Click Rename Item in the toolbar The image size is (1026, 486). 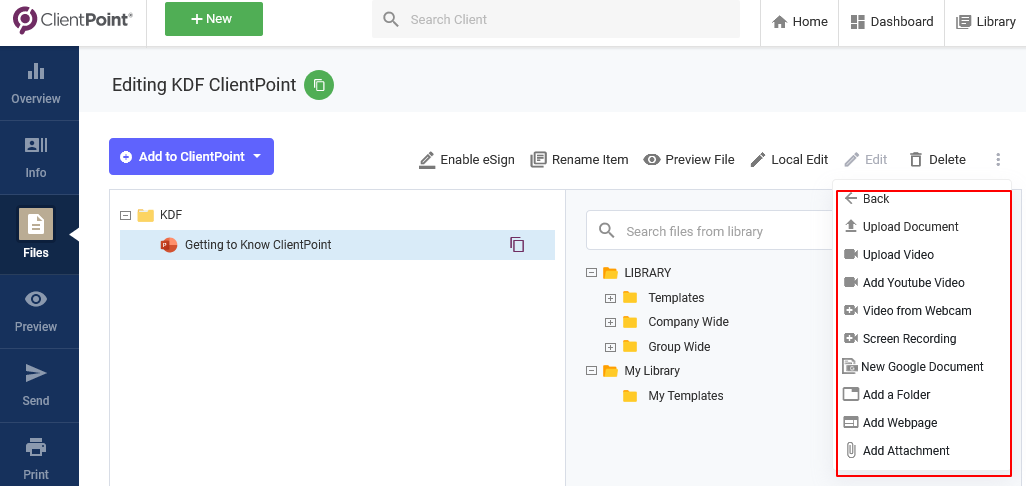tap(579, 160)
